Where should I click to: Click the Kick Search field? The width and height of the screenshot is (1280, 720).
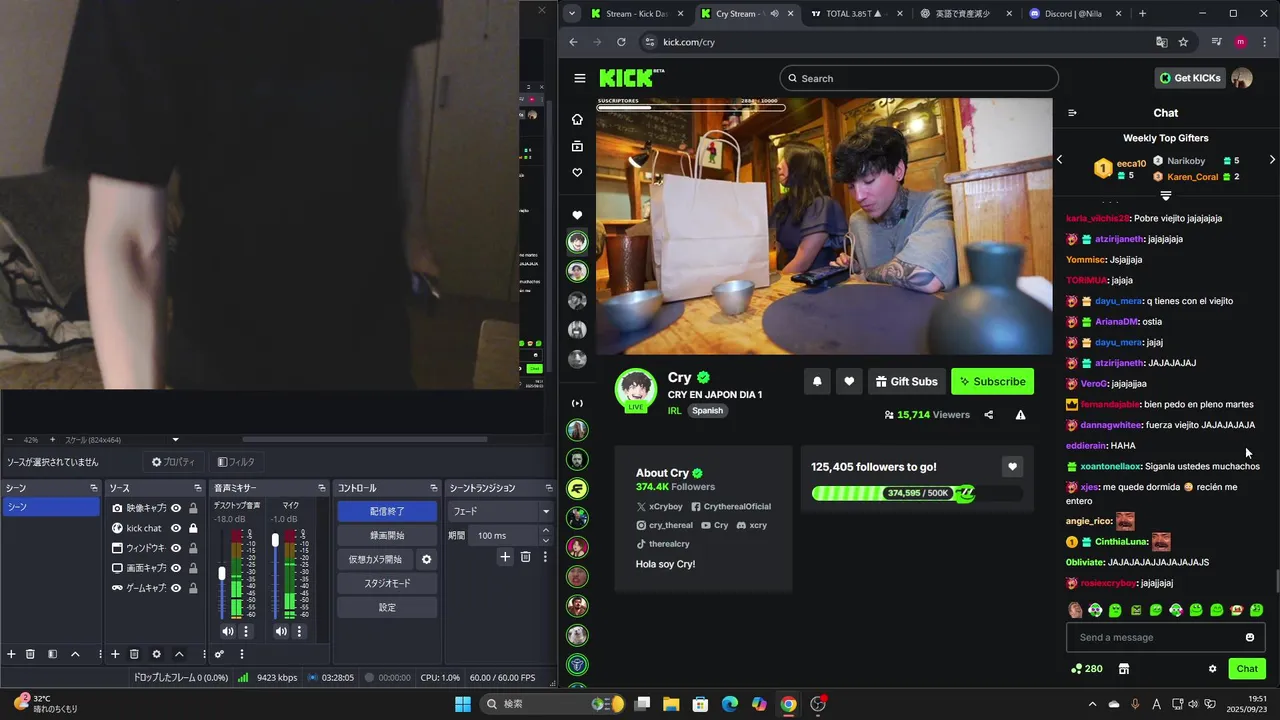pos(918,78)
